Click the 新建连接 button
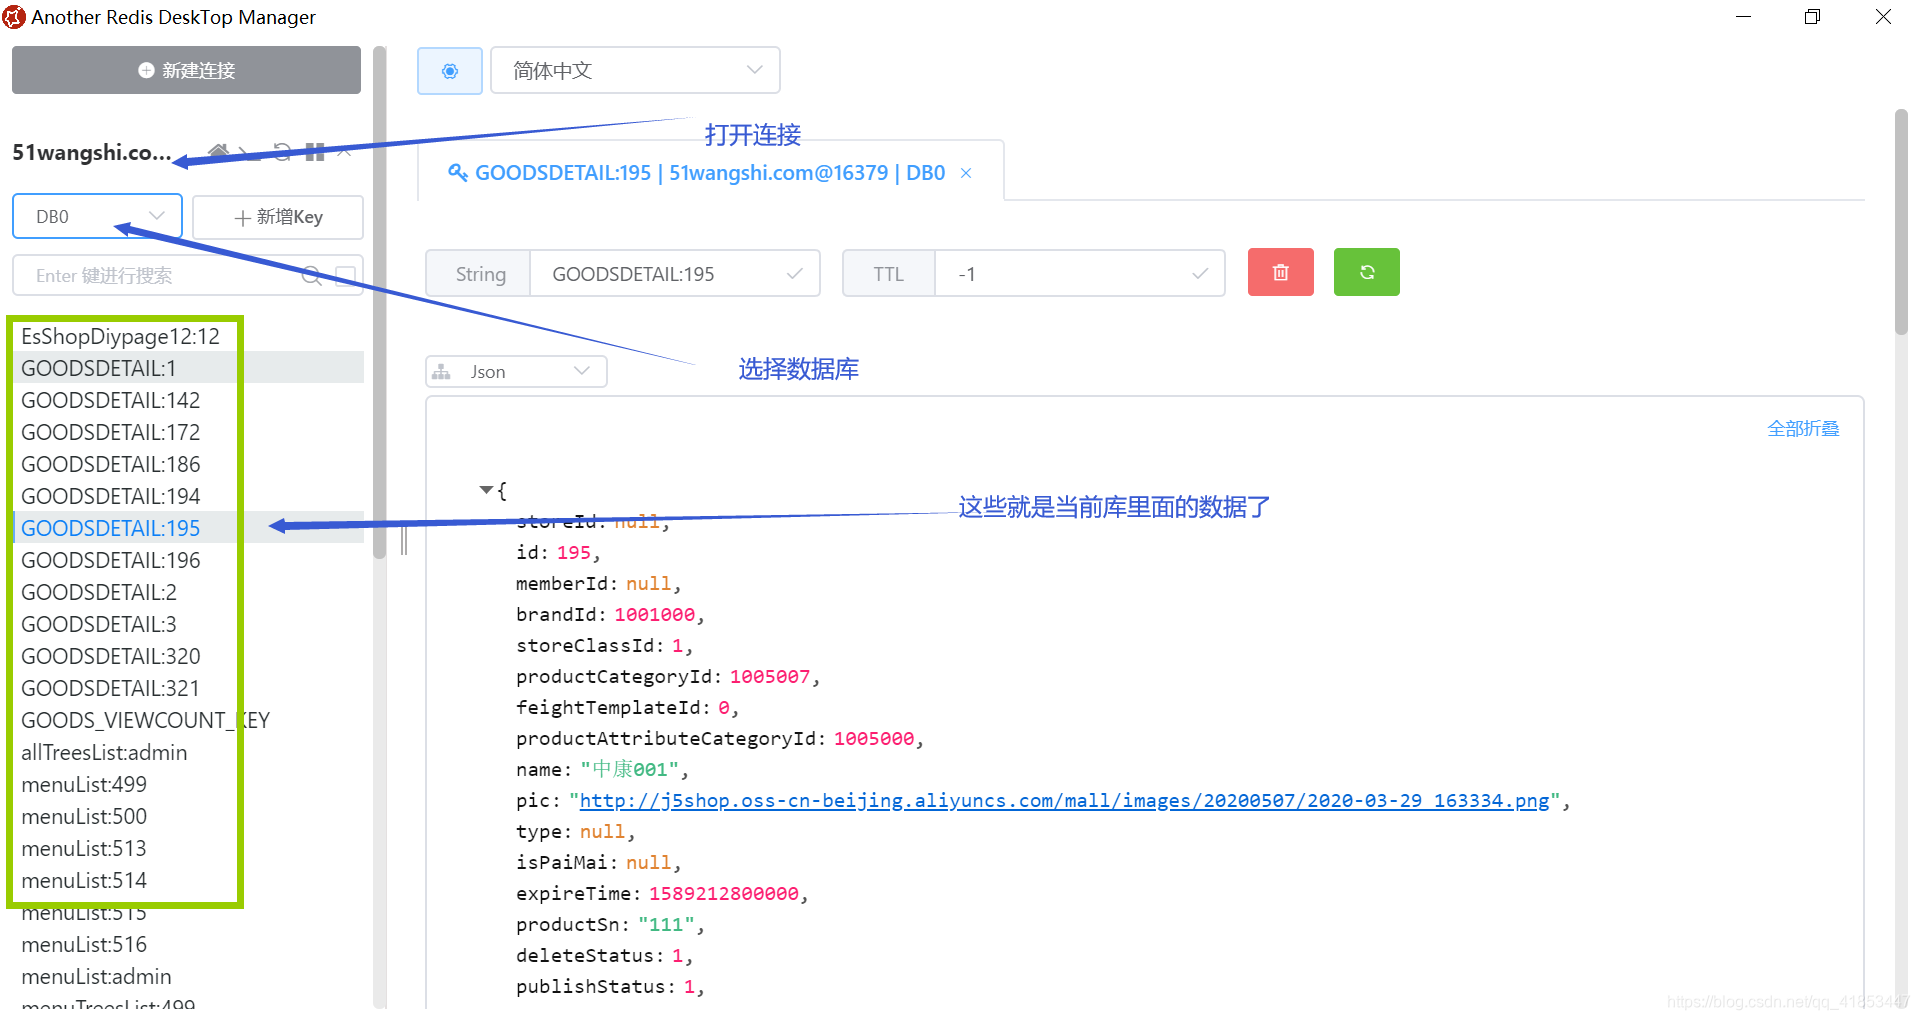 186,70
